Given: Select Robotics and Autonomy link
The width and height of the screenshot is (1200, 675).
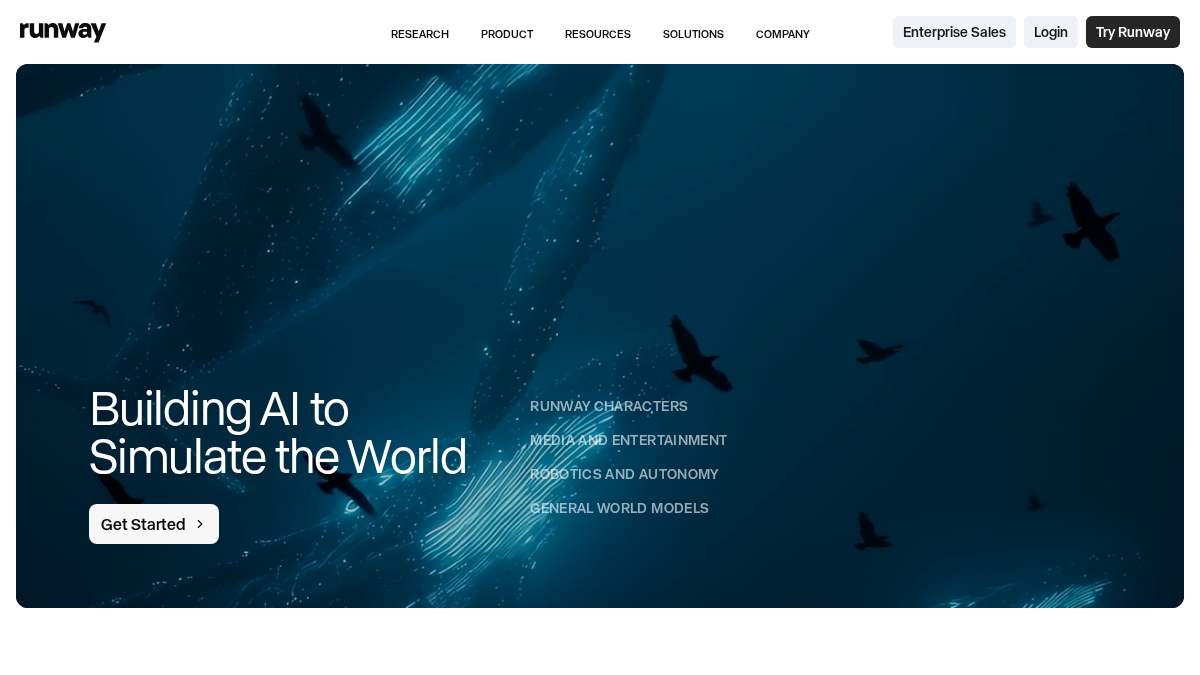Looking at the screenshot, I should (624, 474).
